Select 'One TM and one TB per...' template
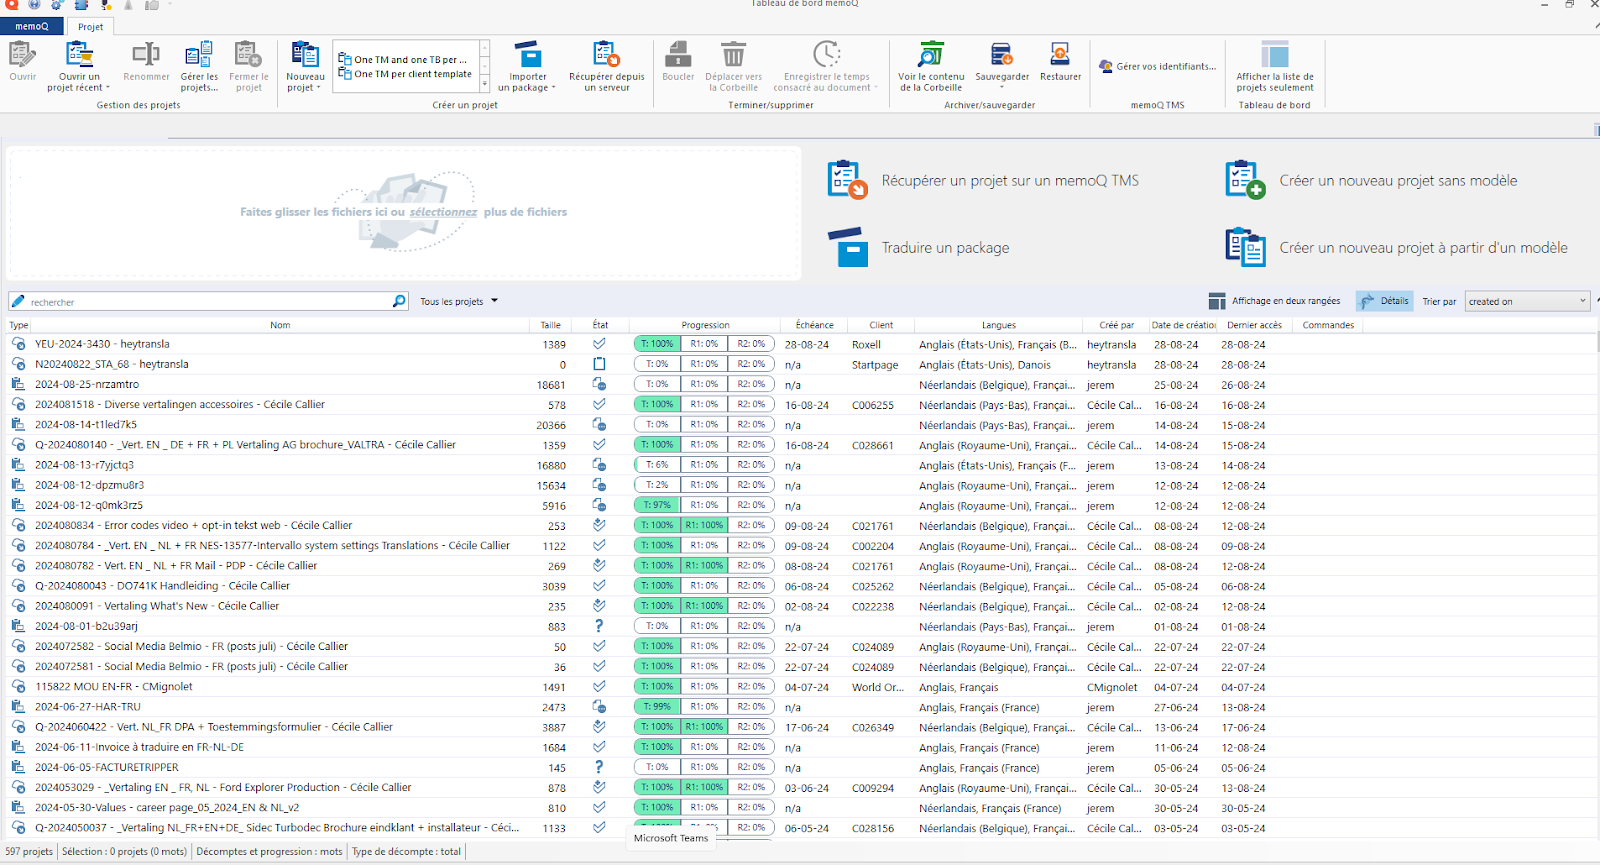 pyautogui.click(x=404, y=59)
